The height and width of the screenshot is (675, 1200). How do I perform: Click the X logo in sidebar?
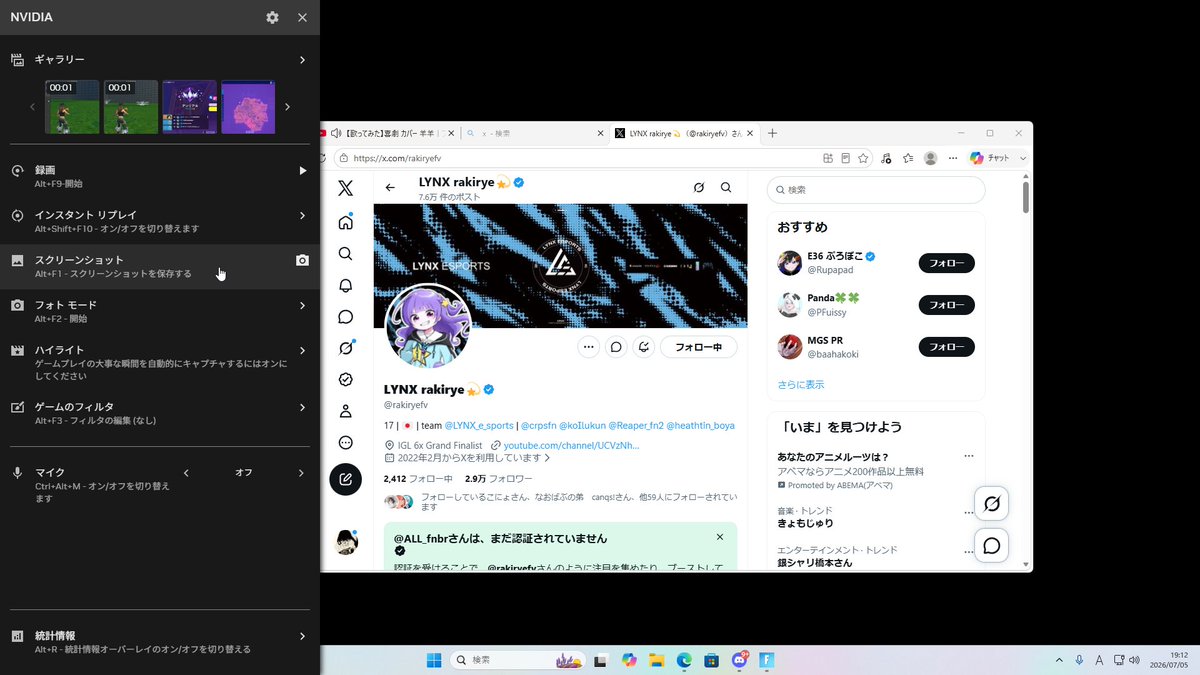click(345, 188)
